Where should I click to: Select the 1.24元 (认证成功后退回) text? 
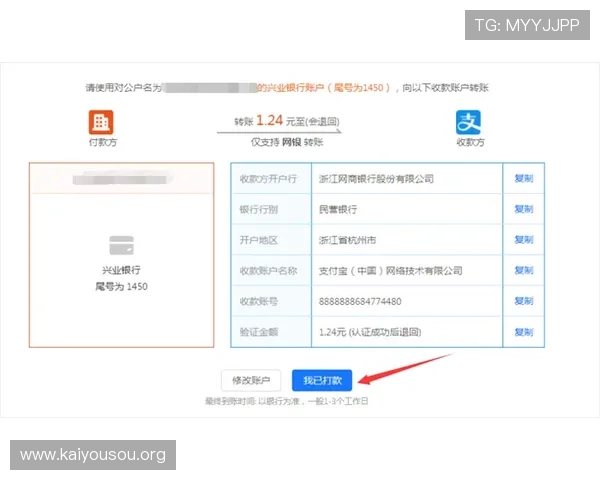pos(370,332)
